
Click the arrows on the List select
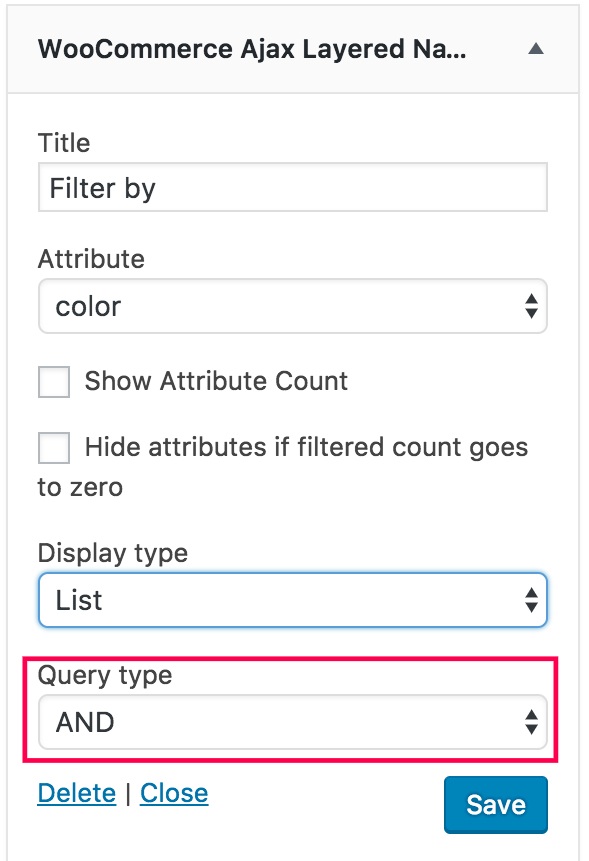(x=531, y=600)
